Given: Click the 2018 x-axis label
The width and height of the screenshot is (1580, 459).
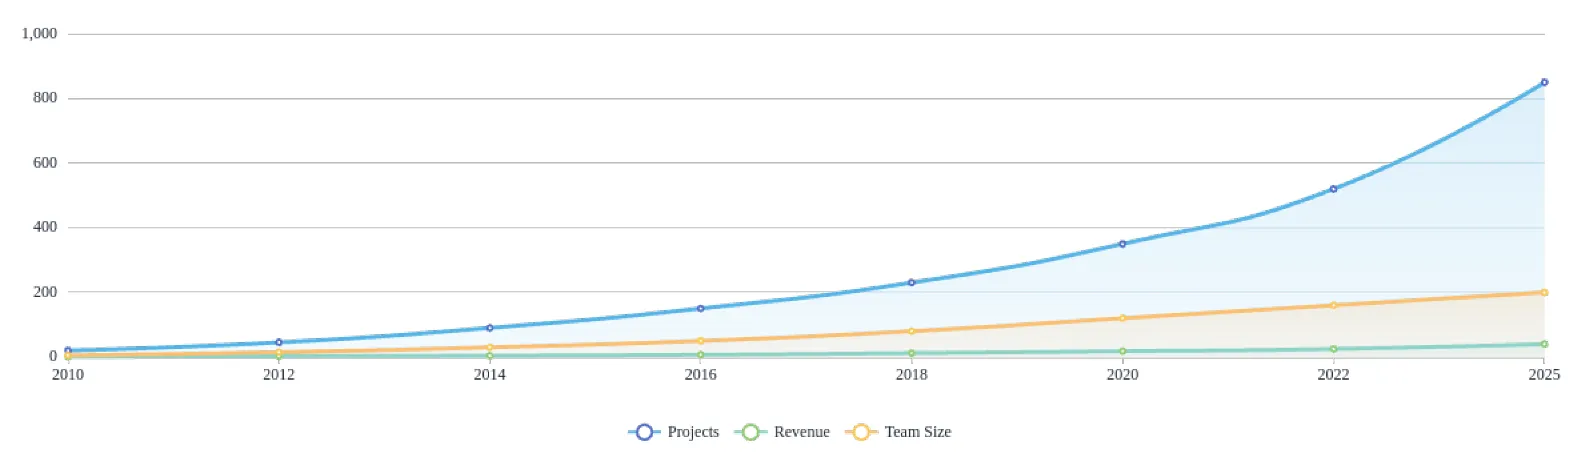Looking at the screenshot, I should click(x=911, y=375).
